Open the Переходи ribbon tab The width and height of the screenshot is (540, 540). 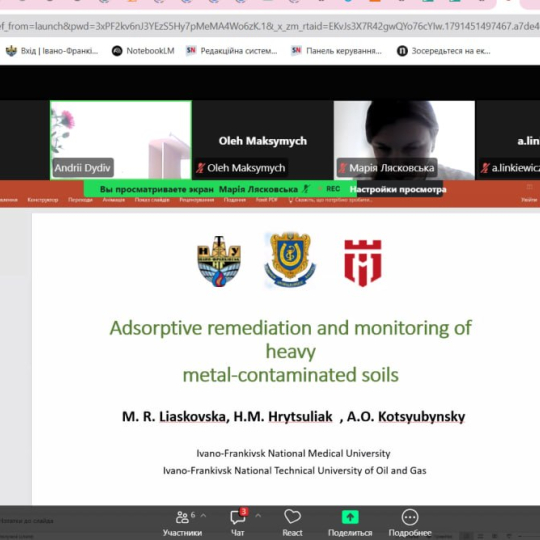click(x=80, y=200)
